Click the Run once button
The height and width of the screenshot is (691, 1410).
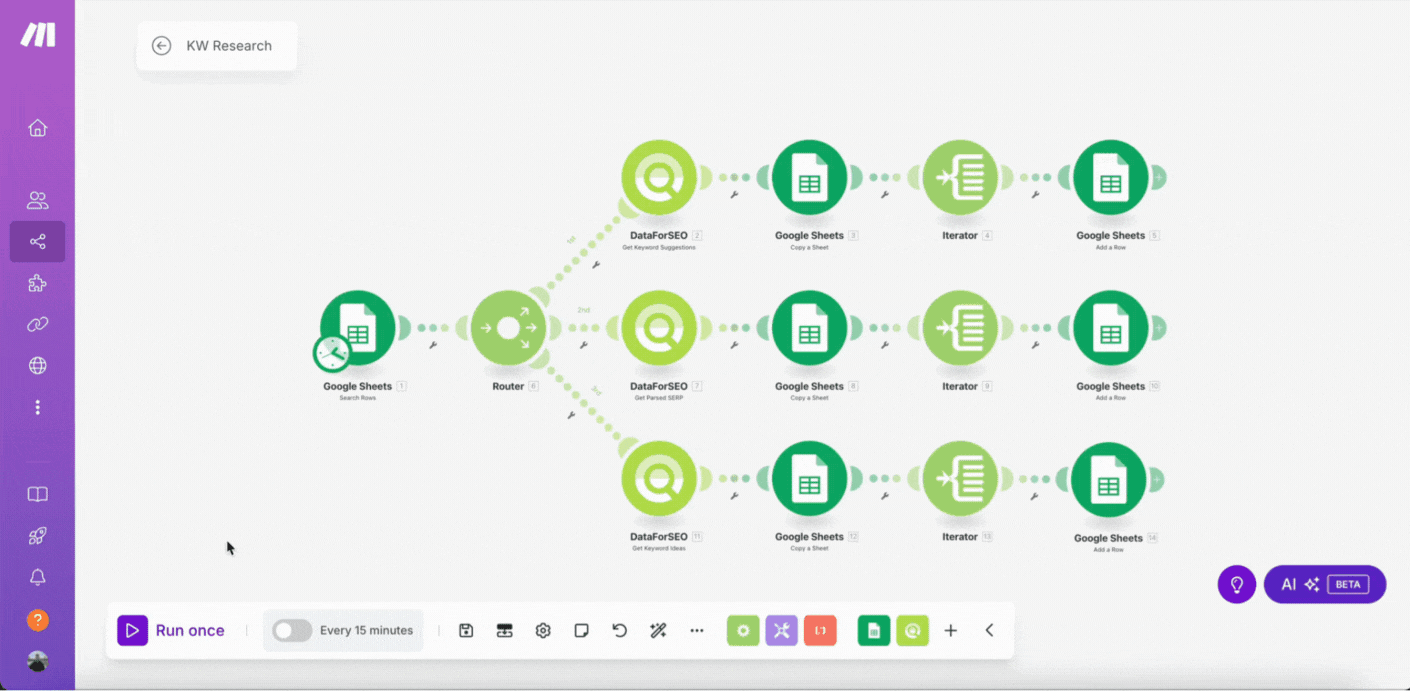click(171, 631)
